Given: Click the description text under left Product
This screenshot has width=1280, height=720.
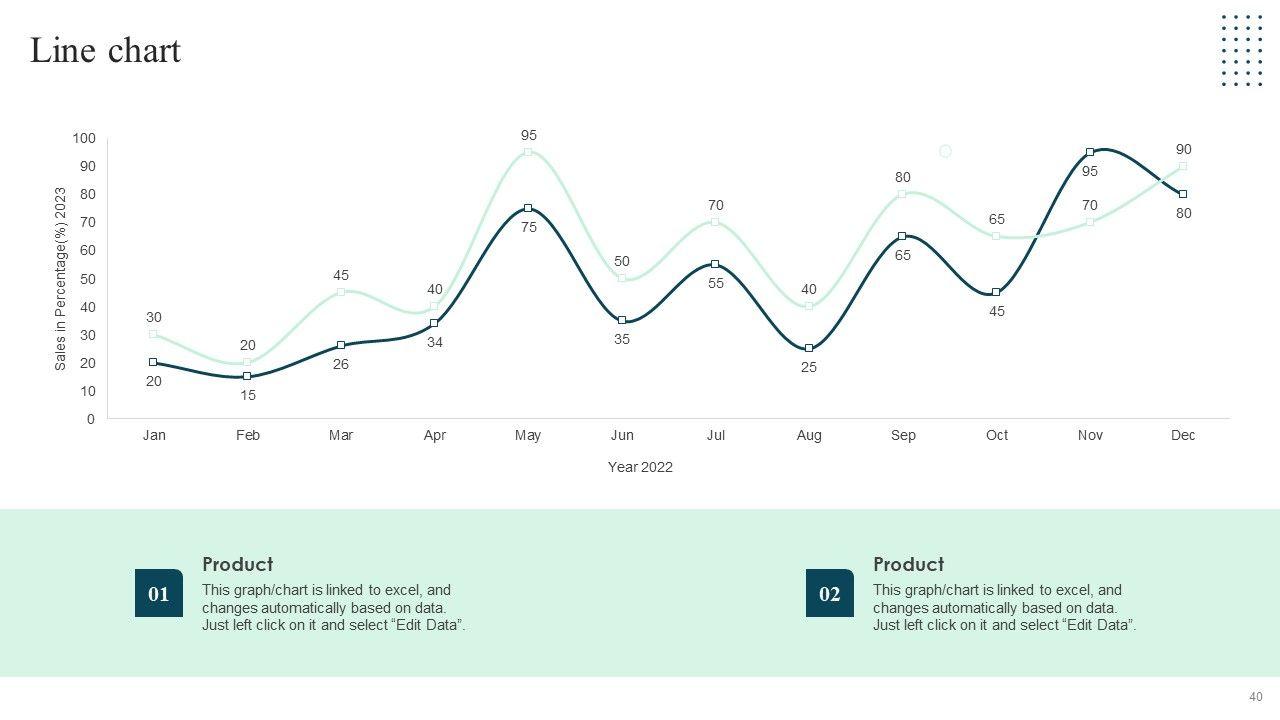Looking at the screenshot, I should click(x=333, y=608).
